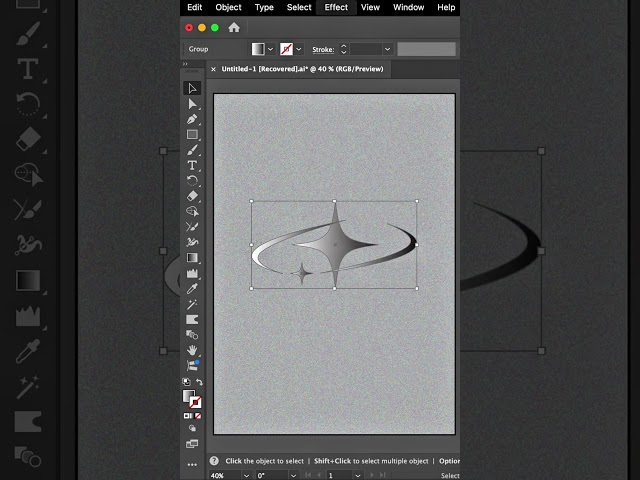Screen dimensions: 640x480
Task: Go to last artboard button
Action: pos(382,476)
